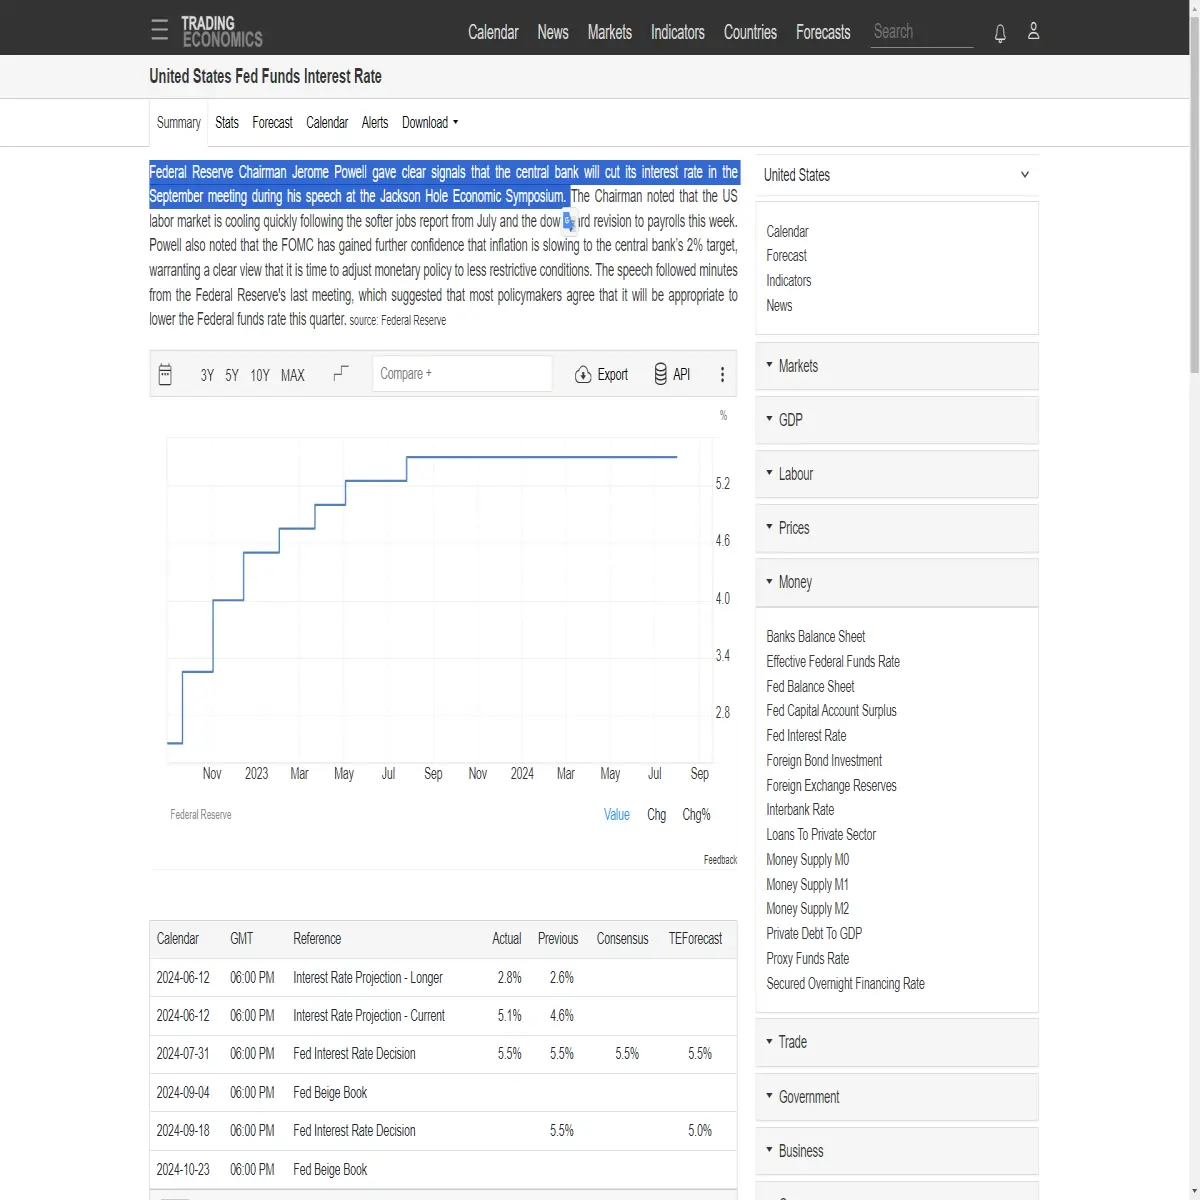
Task: Open Countries in the top navigation
Action: [750, 32]
